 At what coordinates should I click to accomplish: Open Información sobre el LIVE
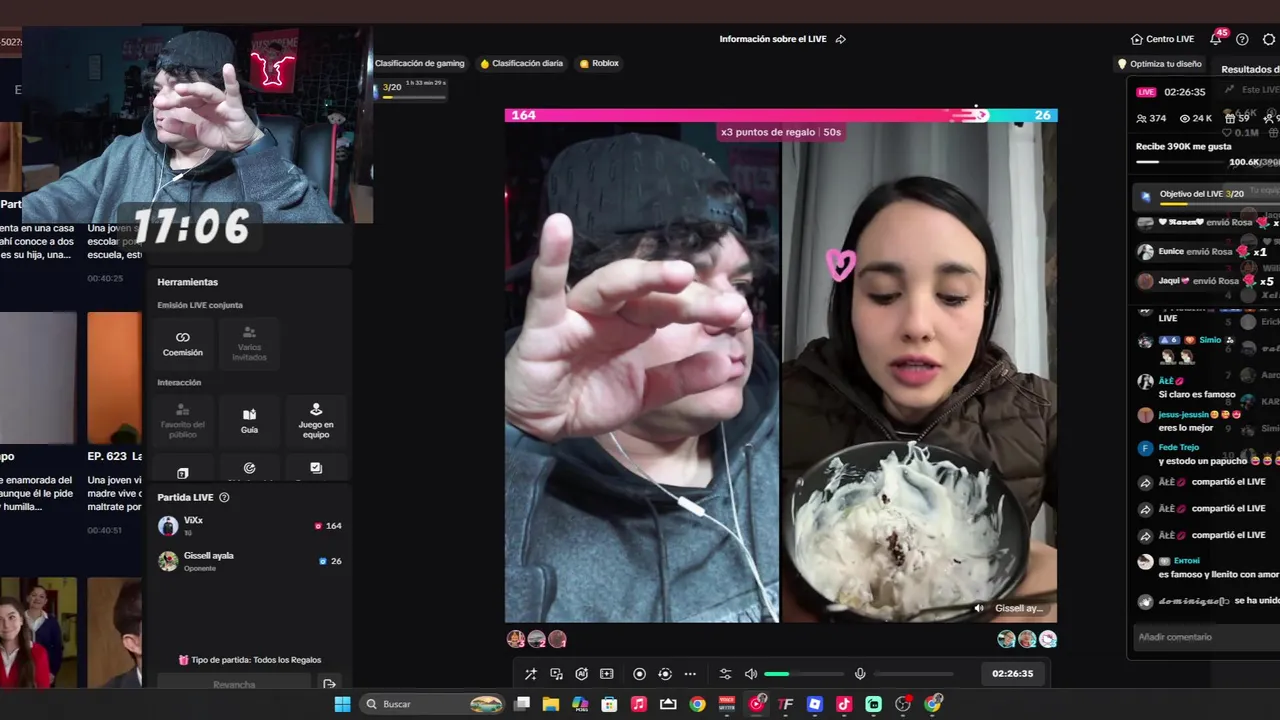click(x=773, y=39)
